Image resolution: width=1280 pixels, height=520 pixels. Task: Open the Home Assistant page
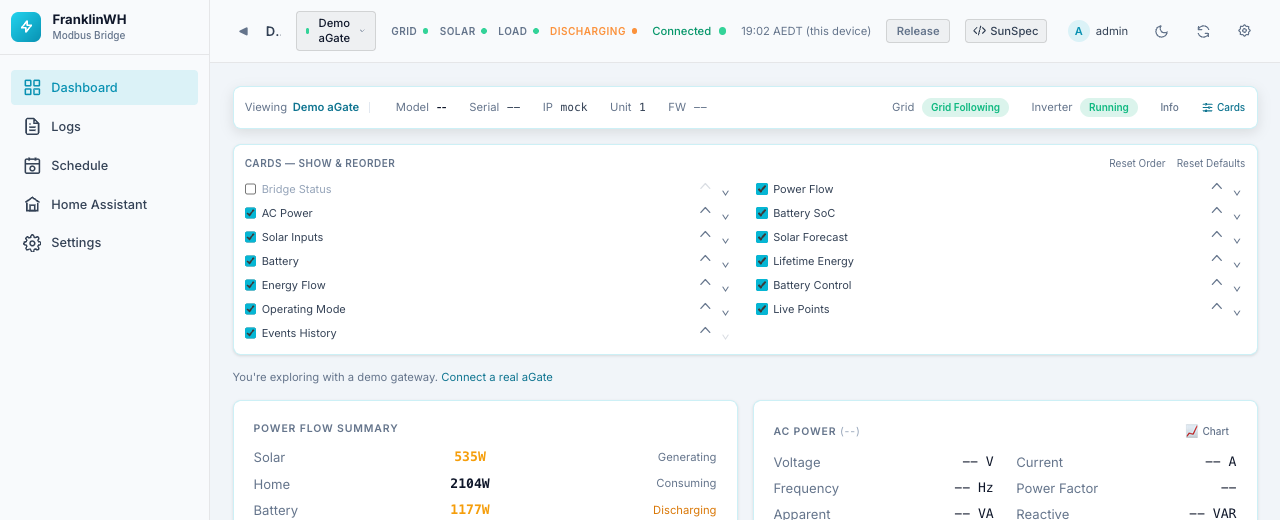pyautogui.click(x=104, y=204)
